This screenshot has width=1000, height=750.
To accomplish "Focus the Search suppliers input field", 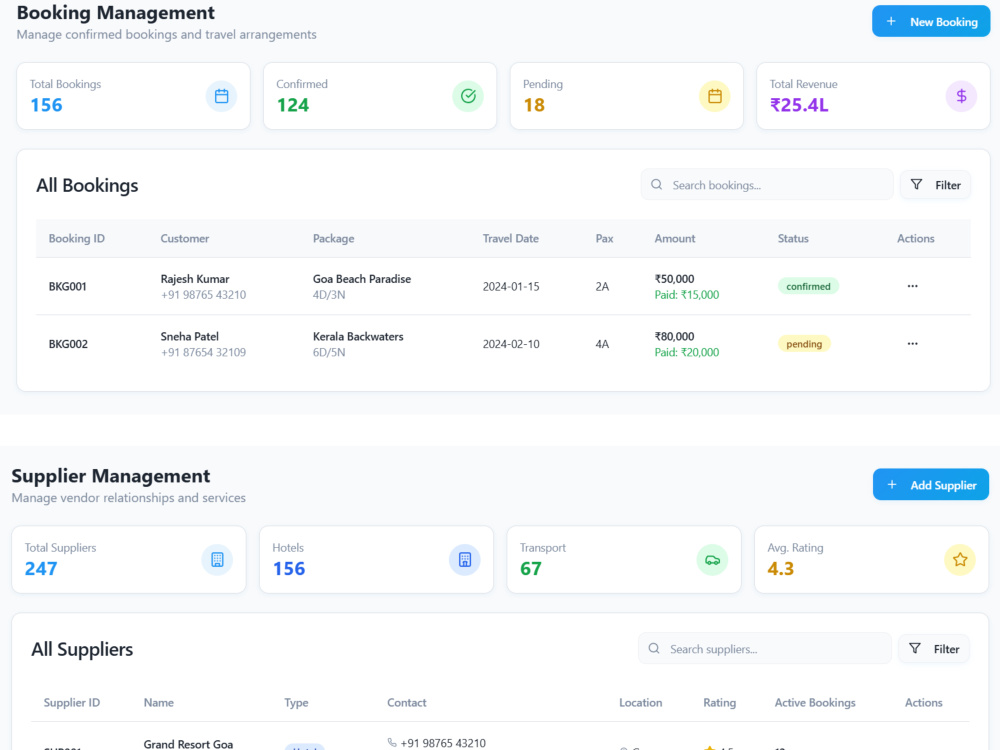I will (x=765, y=649).
